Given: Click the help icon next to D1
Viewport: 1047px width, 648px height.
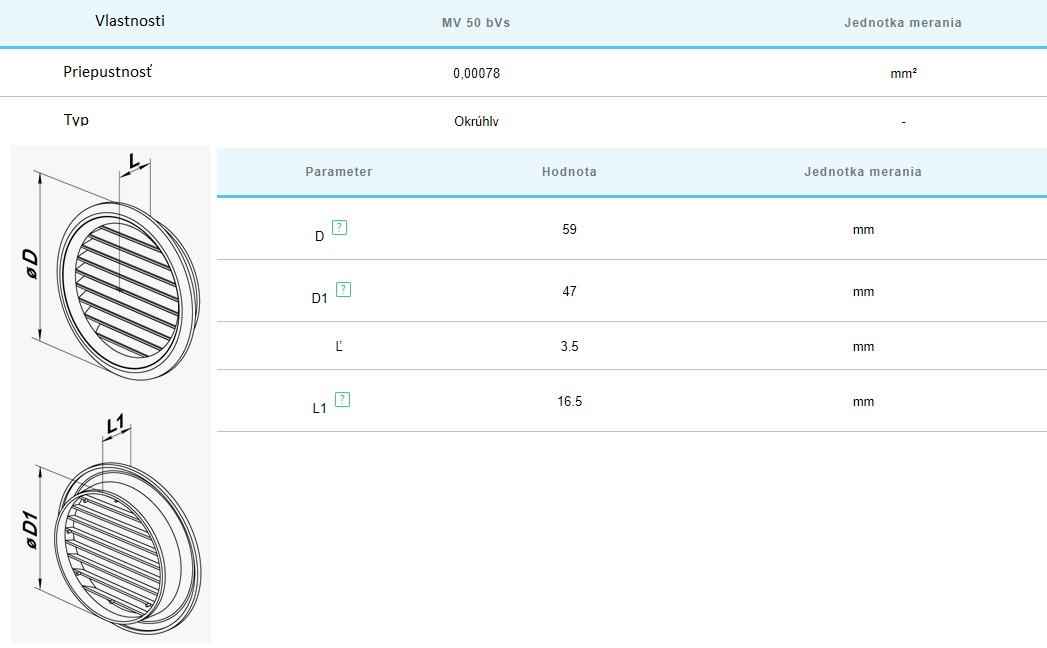Looking at the screenshot, I should tap(344, 290).
